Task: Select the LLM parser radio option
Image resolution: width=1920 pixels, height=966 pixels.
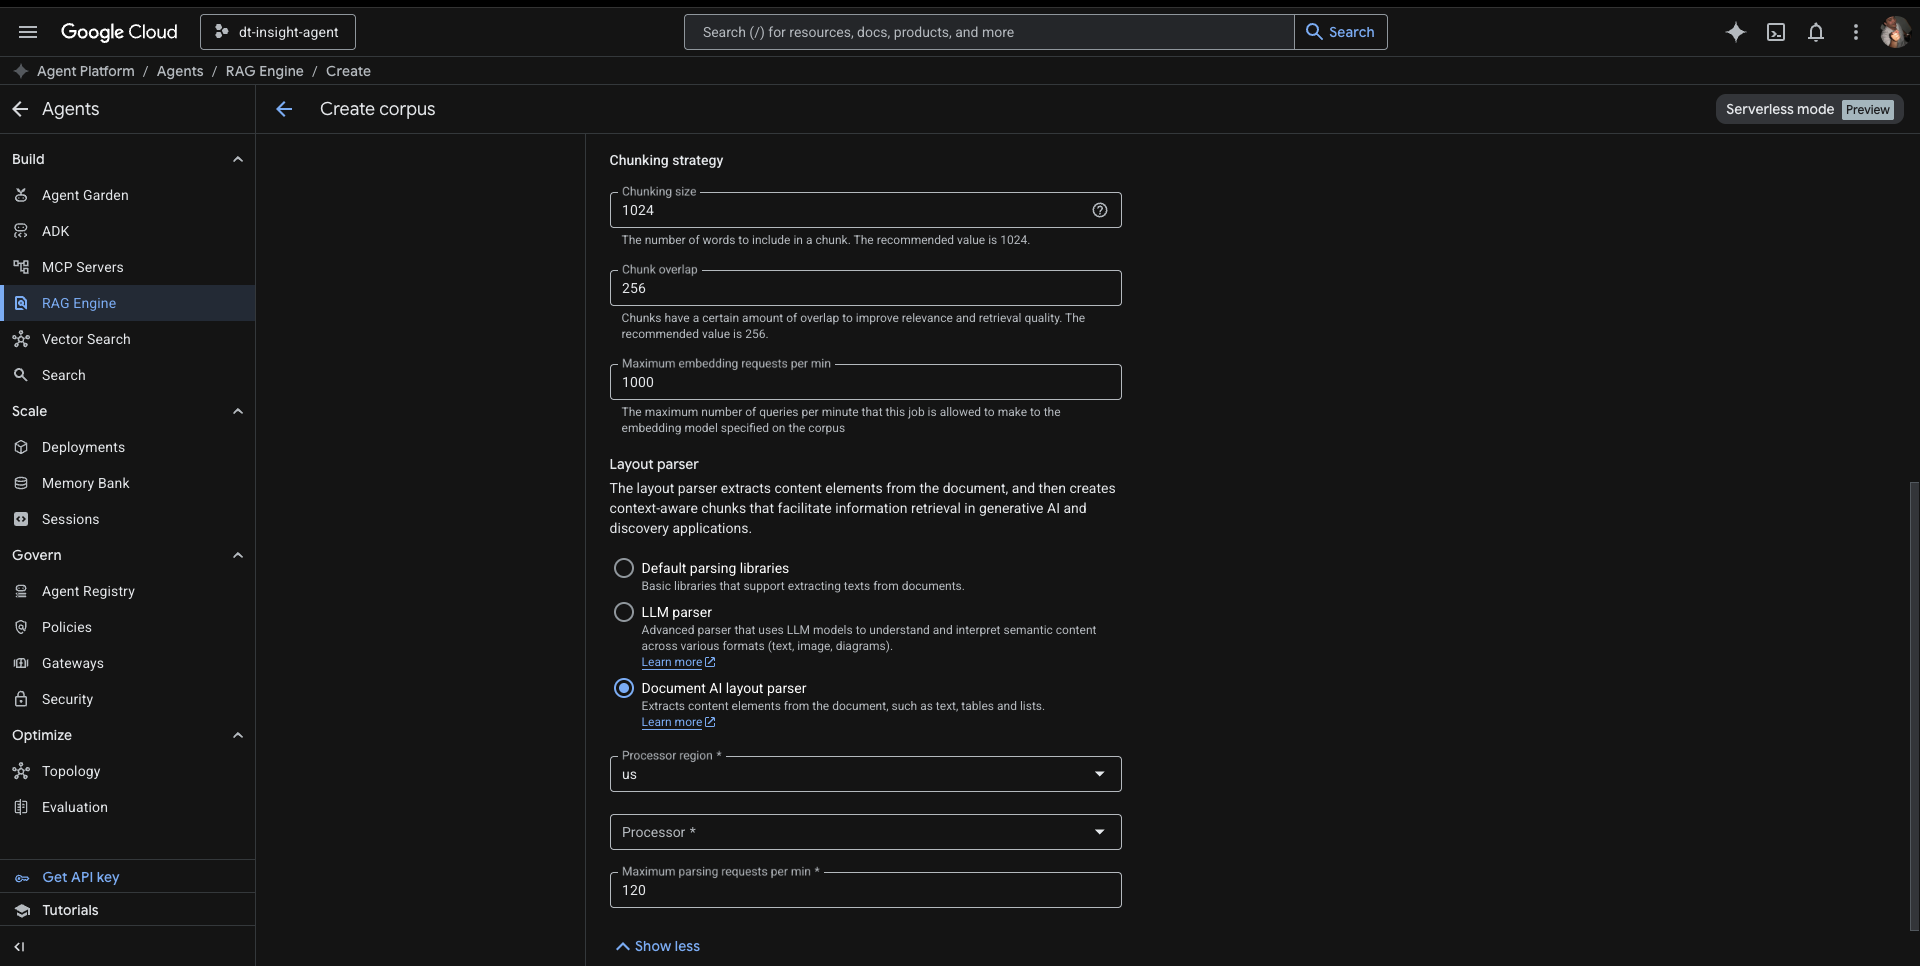Action: pos(624,612)
